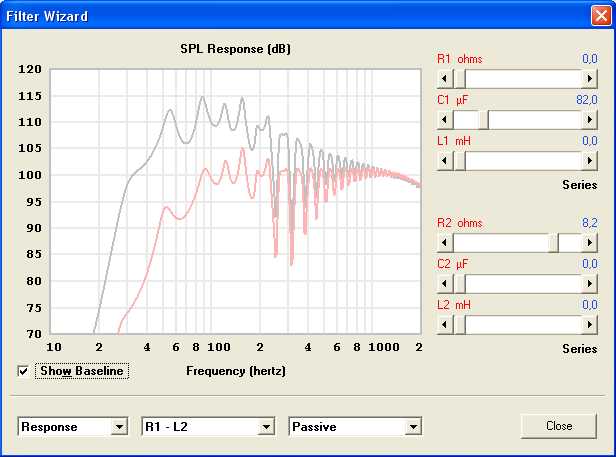Click right arrow of C2 µF slider

coord(590,284)
